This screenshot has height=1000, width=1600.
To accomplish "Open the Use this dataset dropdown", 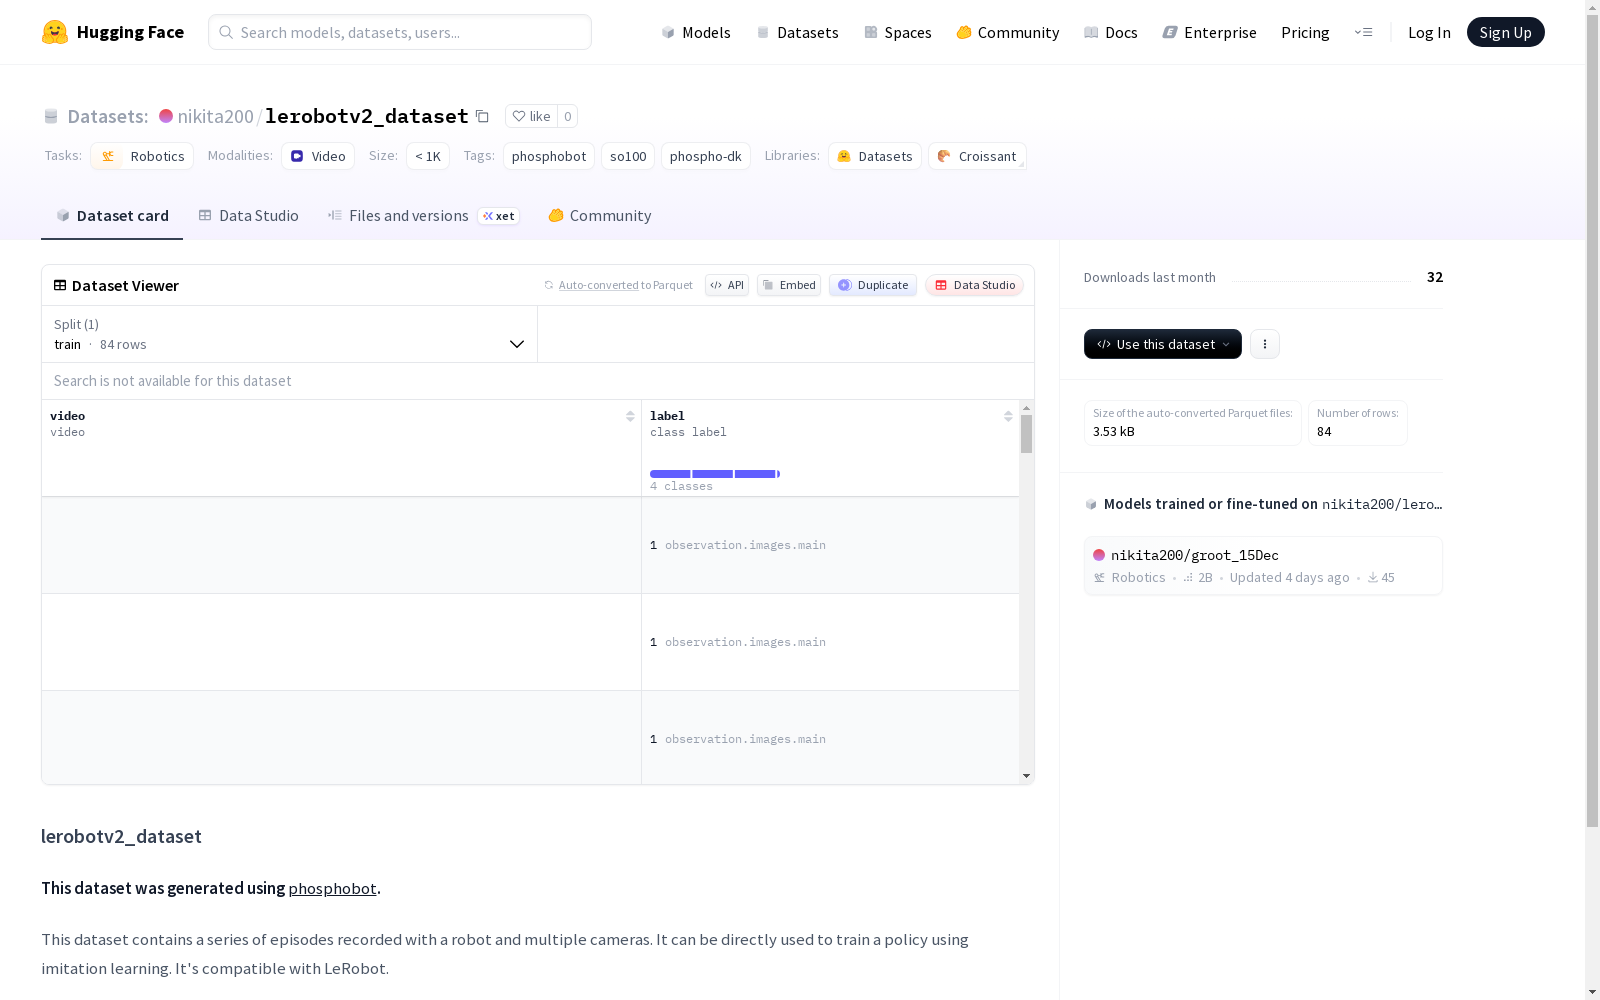I will point(1163,344).
